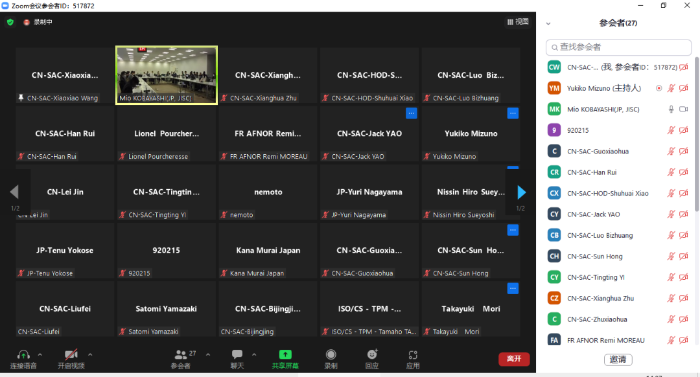Click the view layout icon at top right

(518, 21)
